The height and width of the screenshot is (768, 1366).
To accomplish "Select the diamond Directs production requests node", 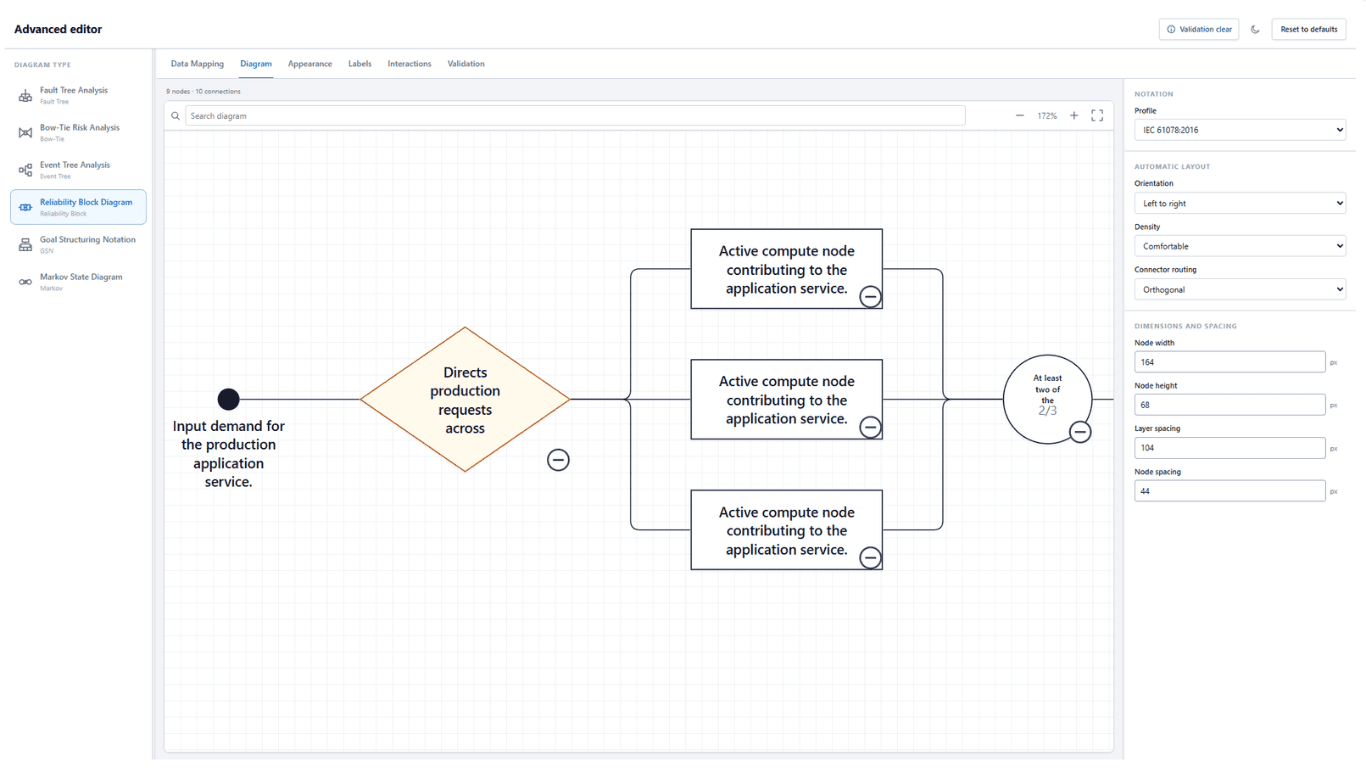I will click(465, 400).
